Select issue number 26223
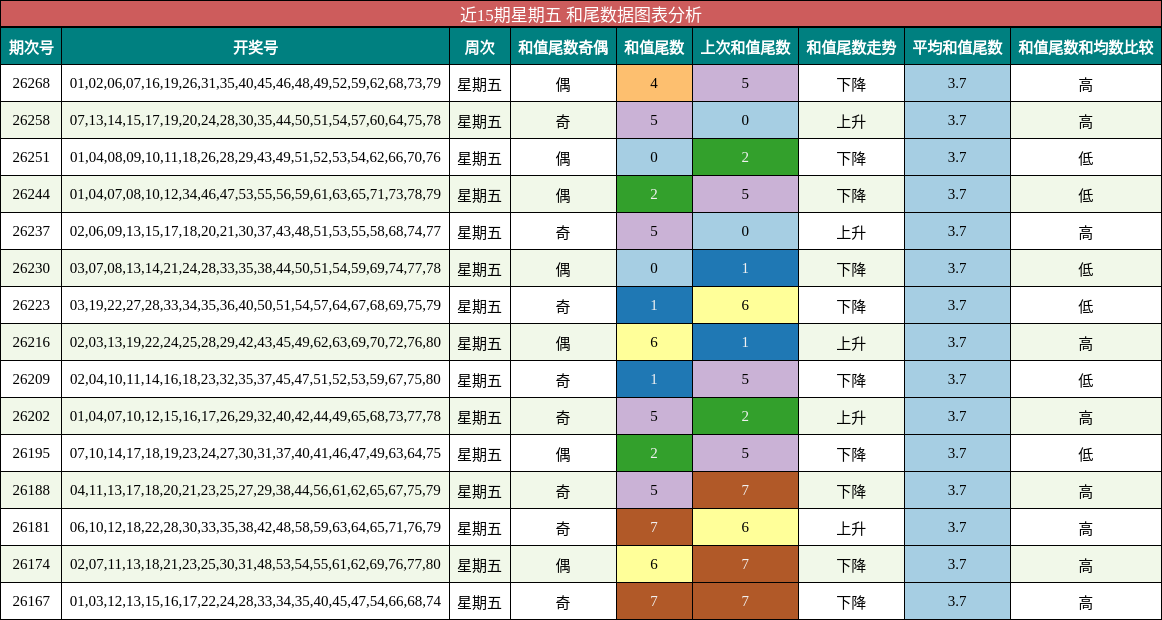 point(31,306)
